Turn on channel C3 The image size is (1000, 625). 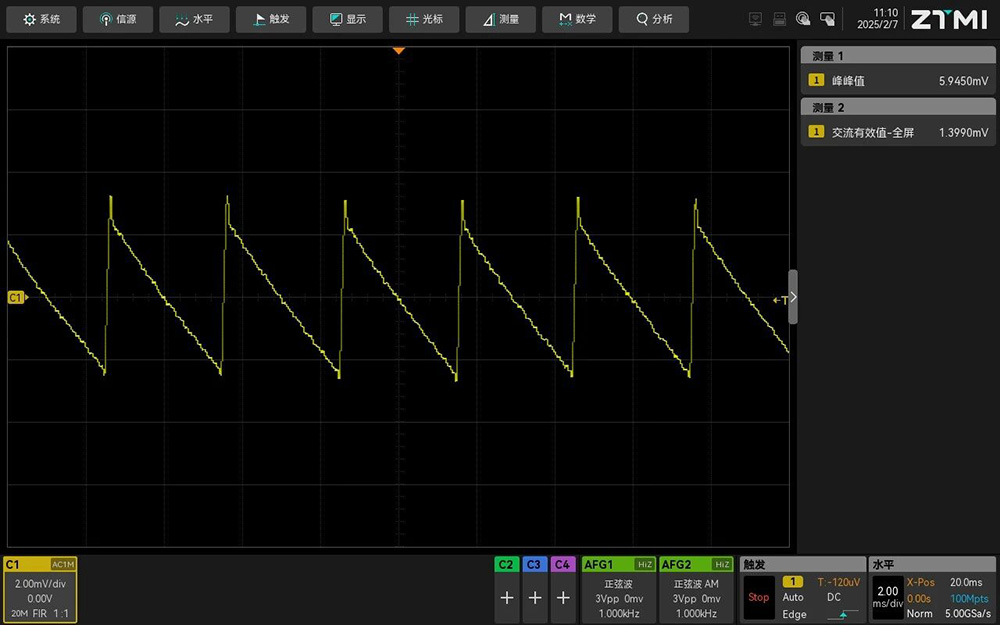pyautogui.click(x=535, y=597)
